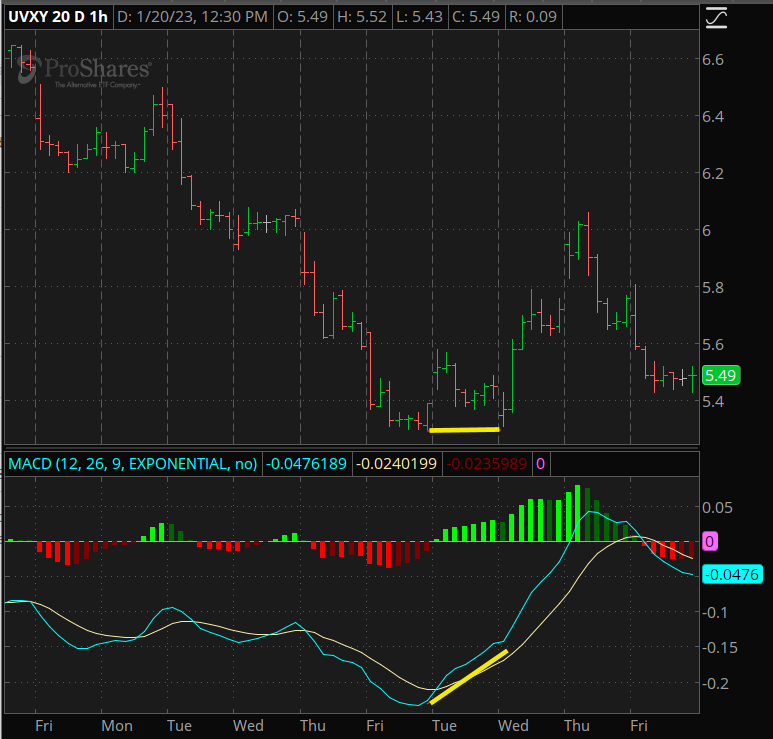Image resolution: width=773 pixels, height=739 pixels.
Task: Click the open price value O: 5.49
Action: [302, 17]
